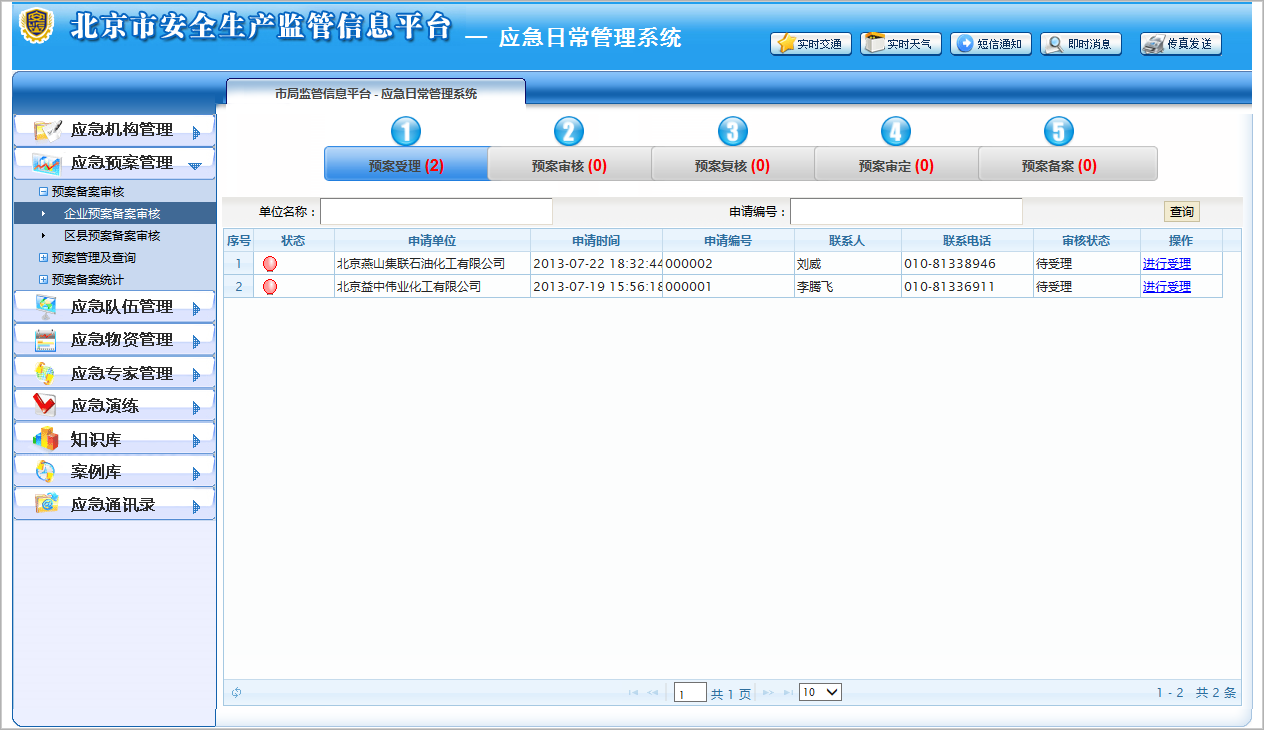Click the 应急机构管理 notepad icon
Screen dimensions: 1264x730
(x=47, y=130)
